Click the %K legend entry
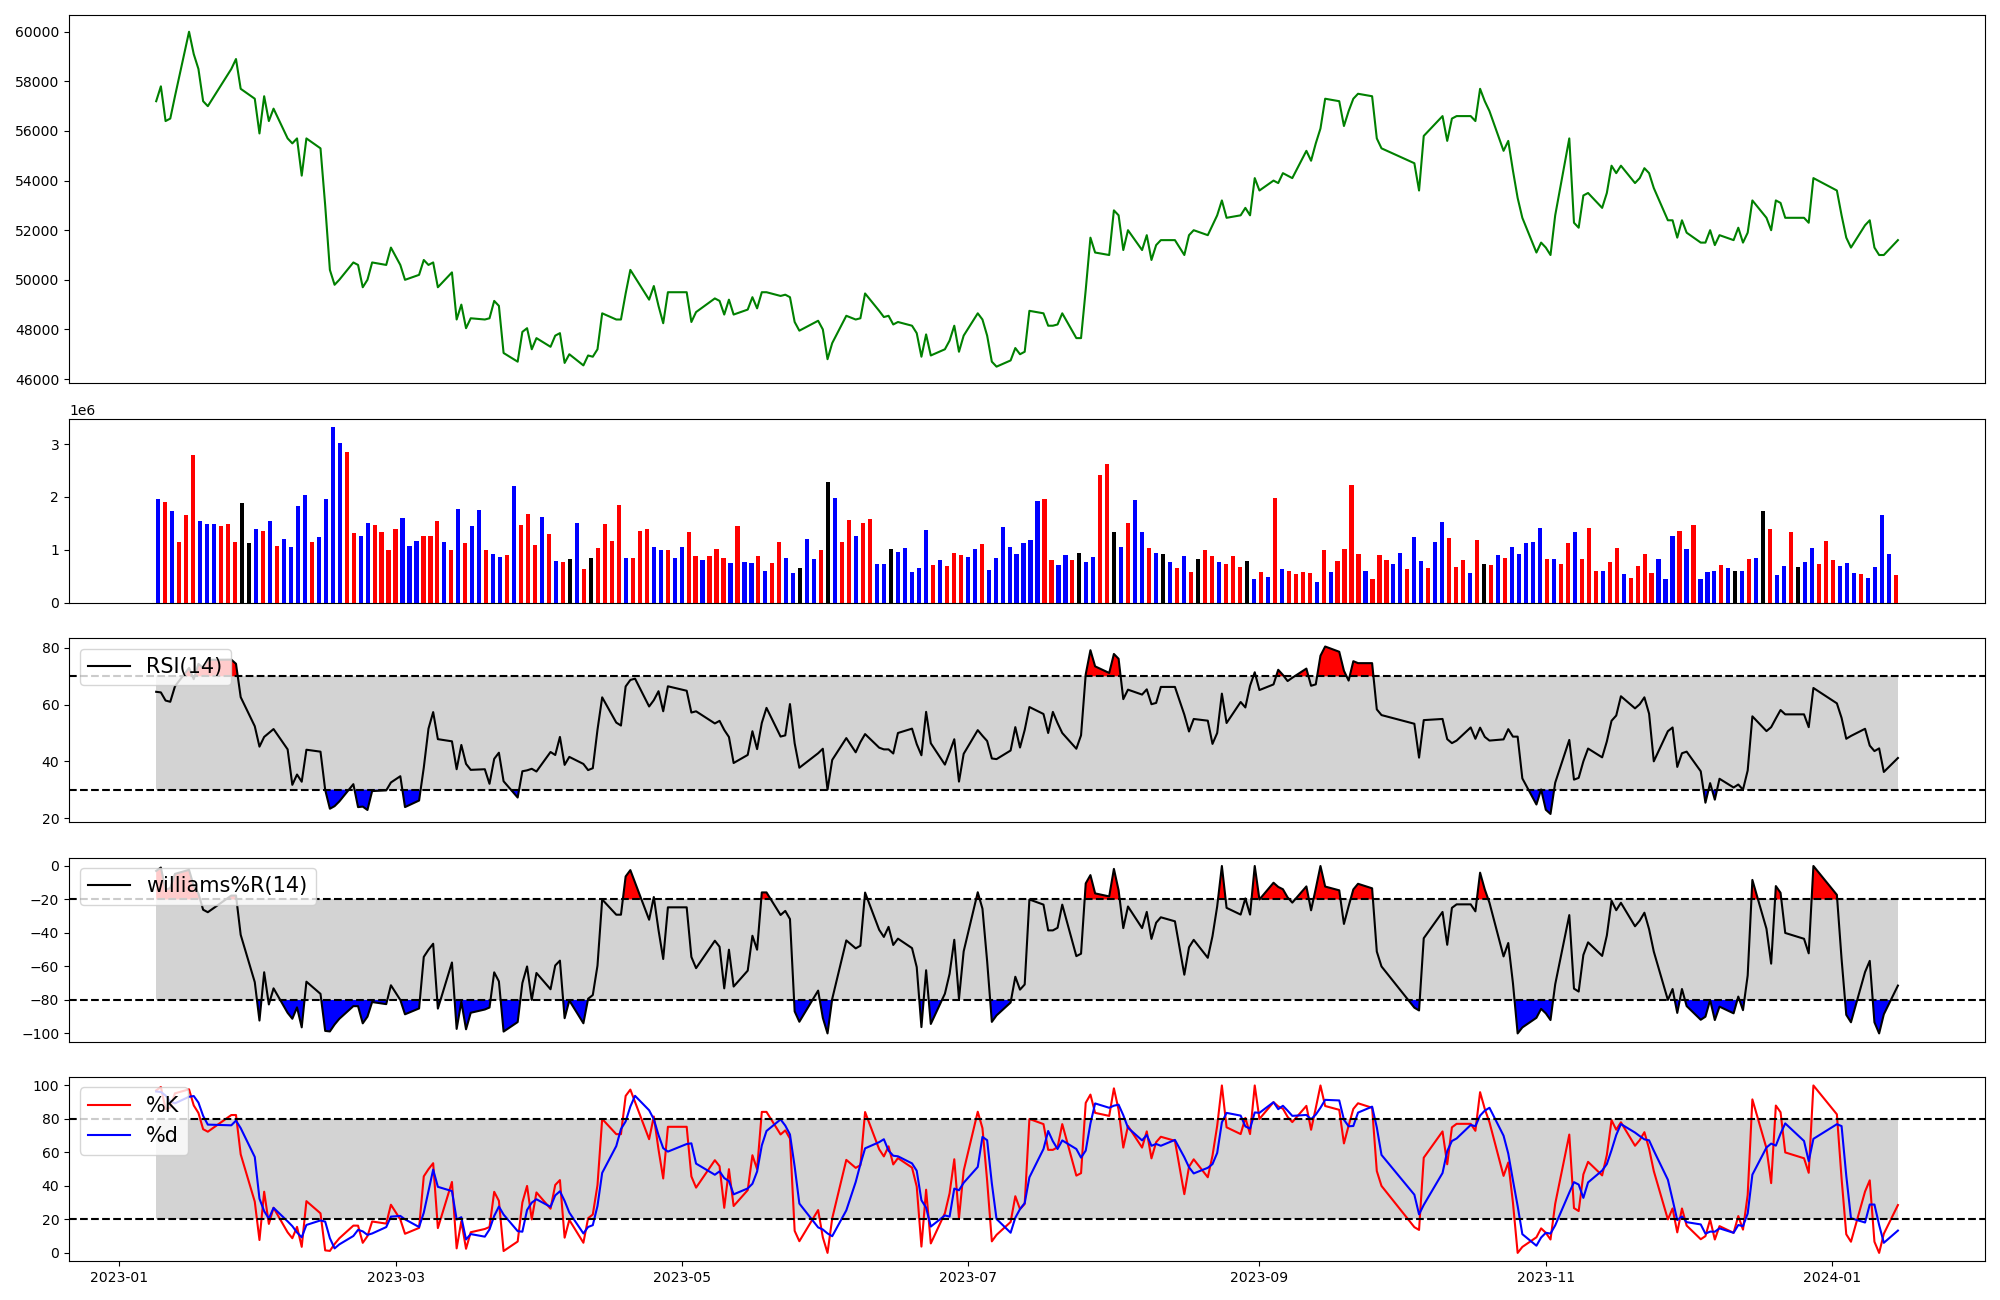 tap(162, 1104)
